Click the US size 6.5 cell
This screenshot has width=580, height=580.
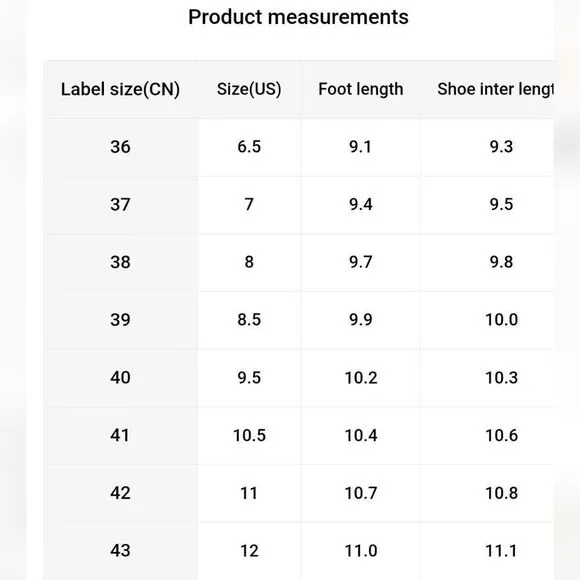[x=249, y=147]
